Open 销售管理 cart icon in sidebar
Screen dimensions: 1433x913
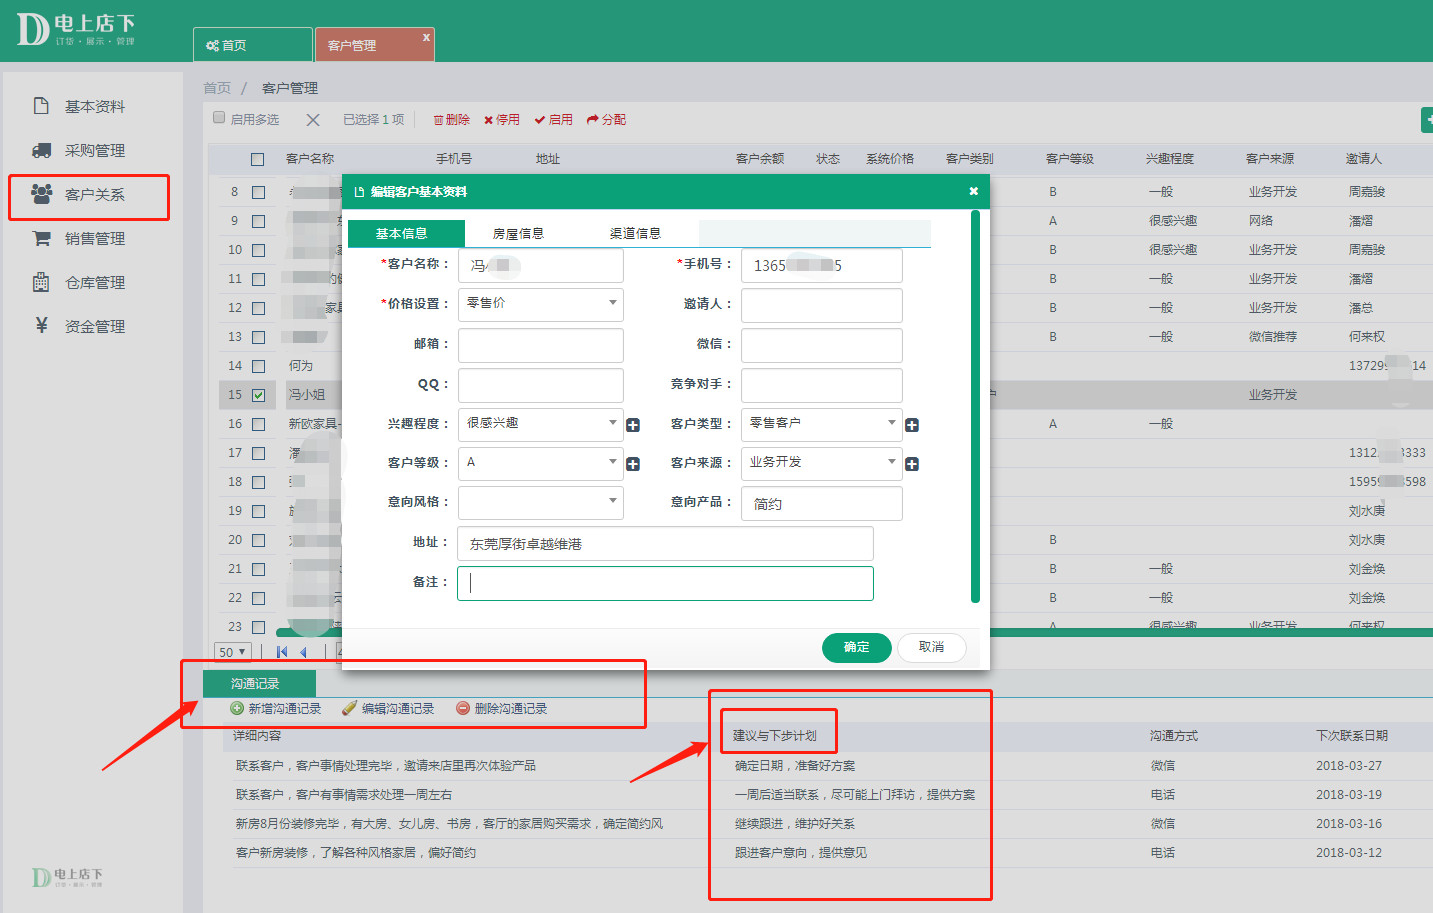pyautogui.click(x=41, y=238)
